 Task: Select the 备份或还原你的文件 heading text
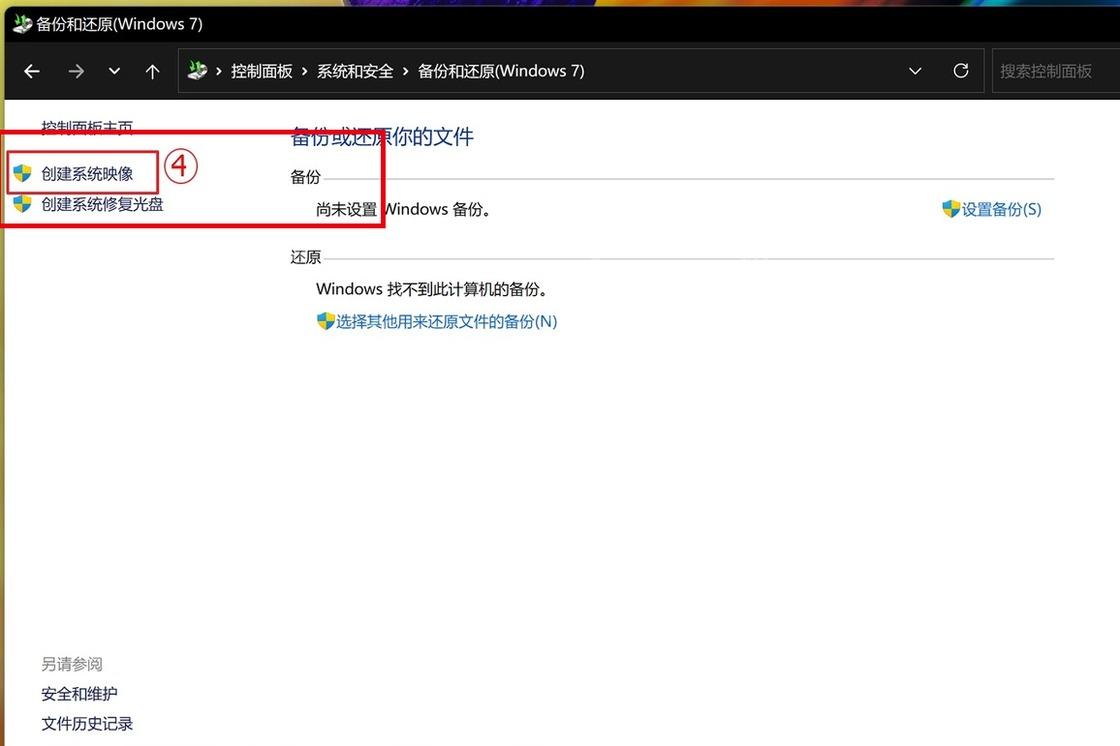[382, 136]
